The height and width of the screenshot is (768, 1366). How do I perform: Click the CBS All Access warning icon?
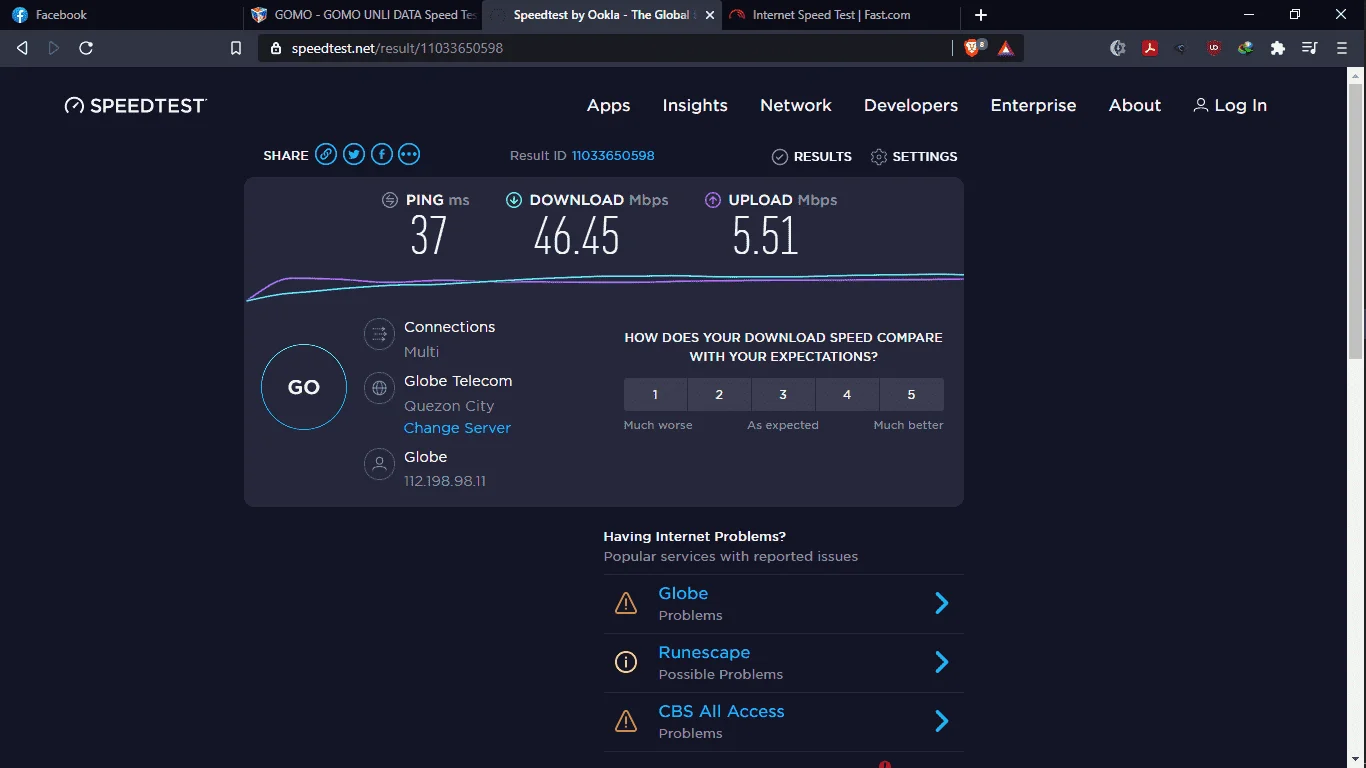pos(626,721)
